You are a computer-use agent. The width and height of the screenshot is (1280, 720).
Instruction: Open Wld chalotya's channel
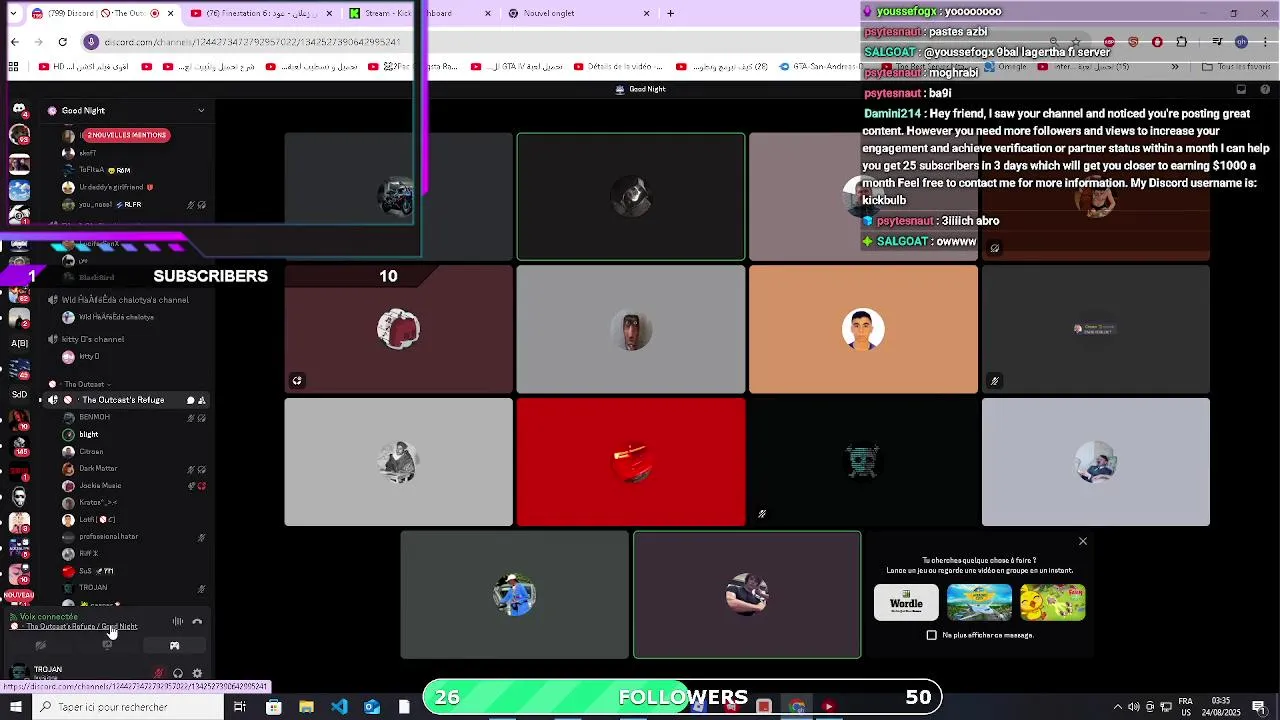coord(125,300)
